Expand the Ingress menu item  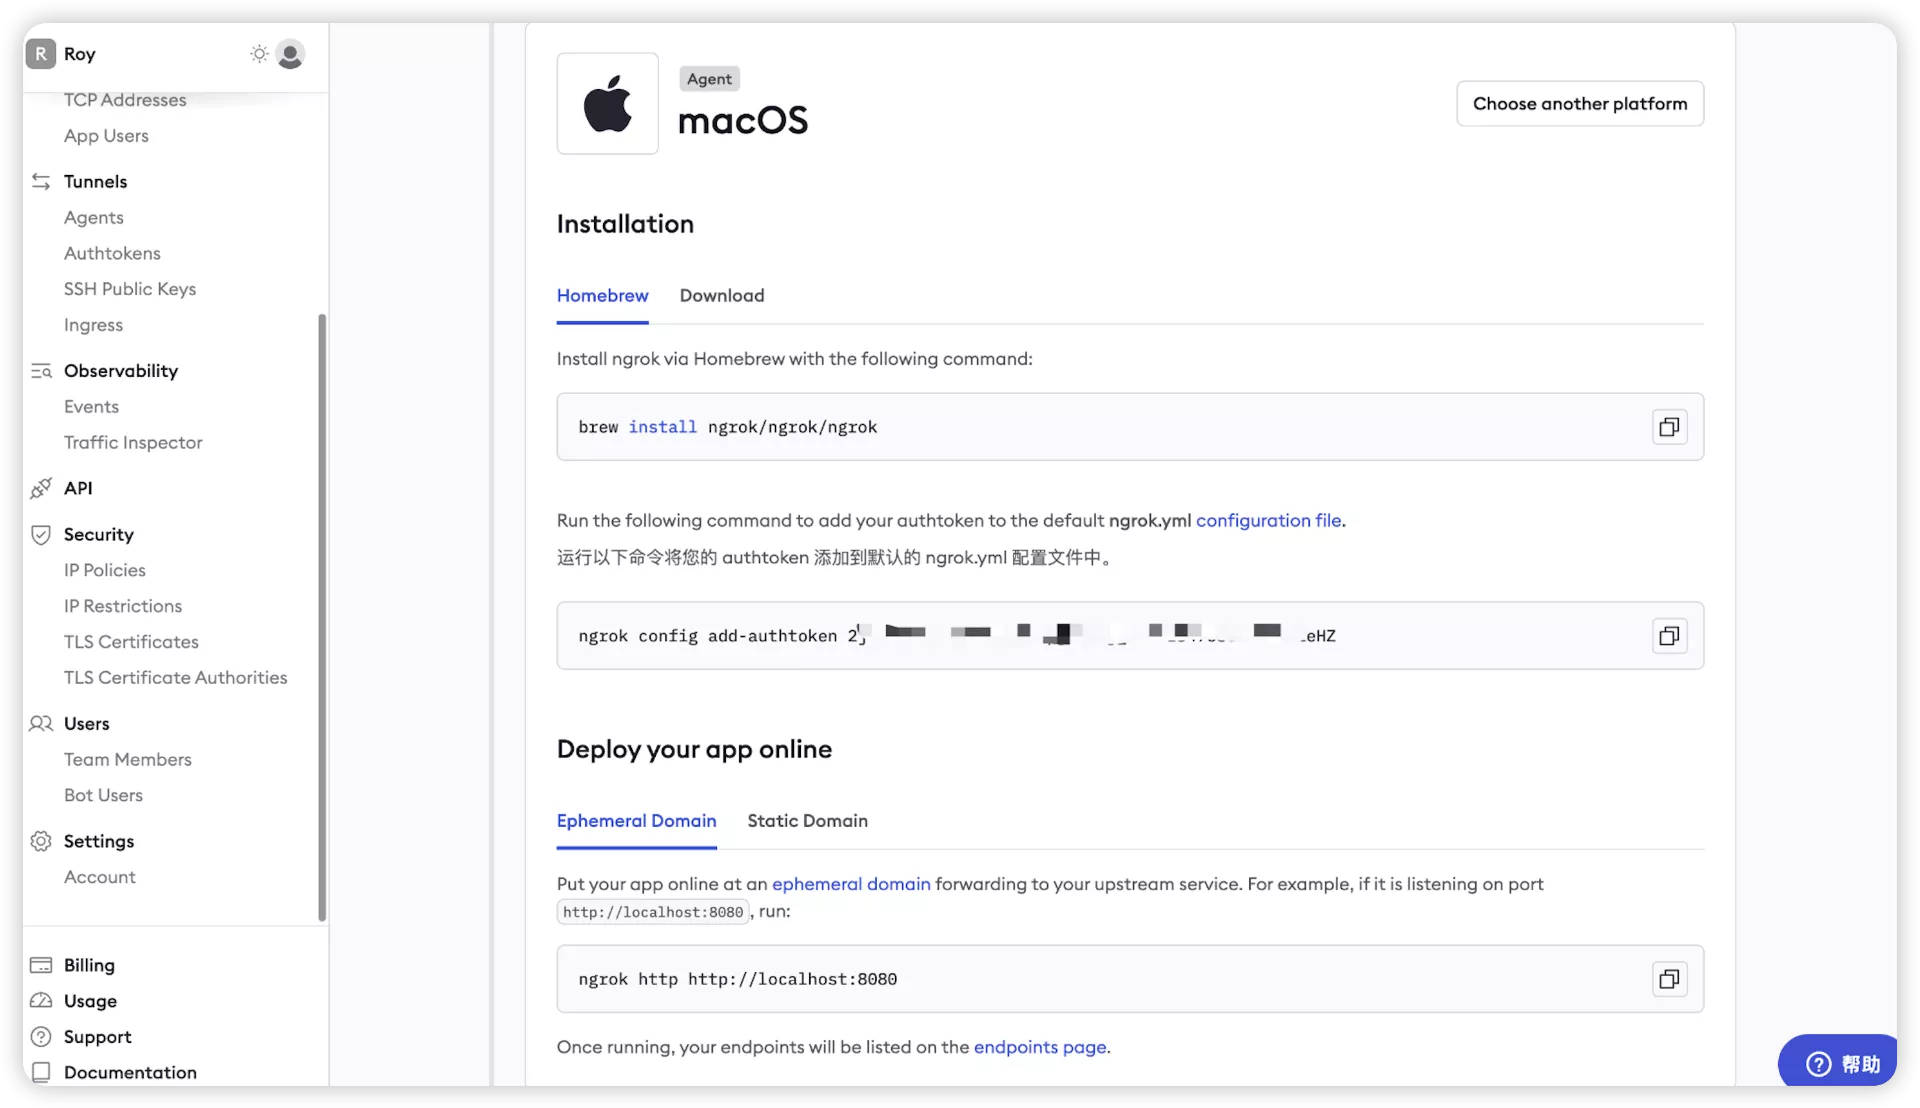tap(92, 324)
